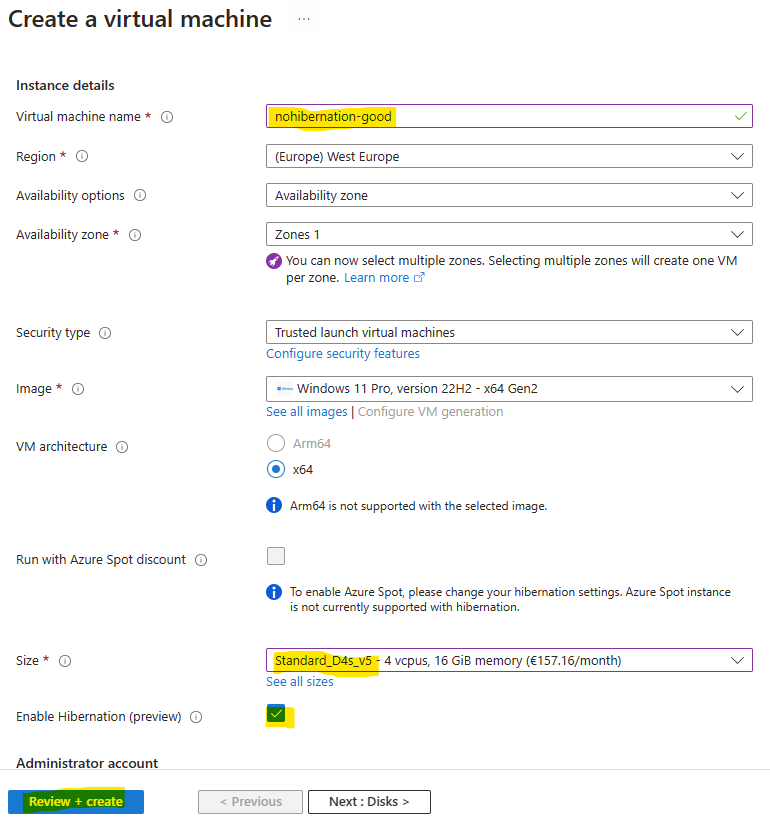Open the Security type dropdown
770x820 pixels.
(x=509, y=332)
